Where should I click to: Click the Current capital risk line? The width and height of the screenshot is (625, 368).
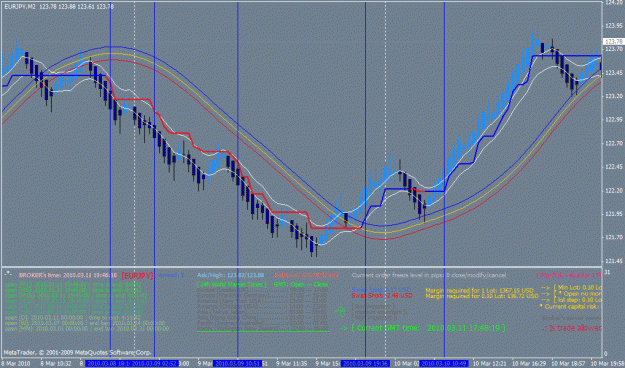point(570,307)
